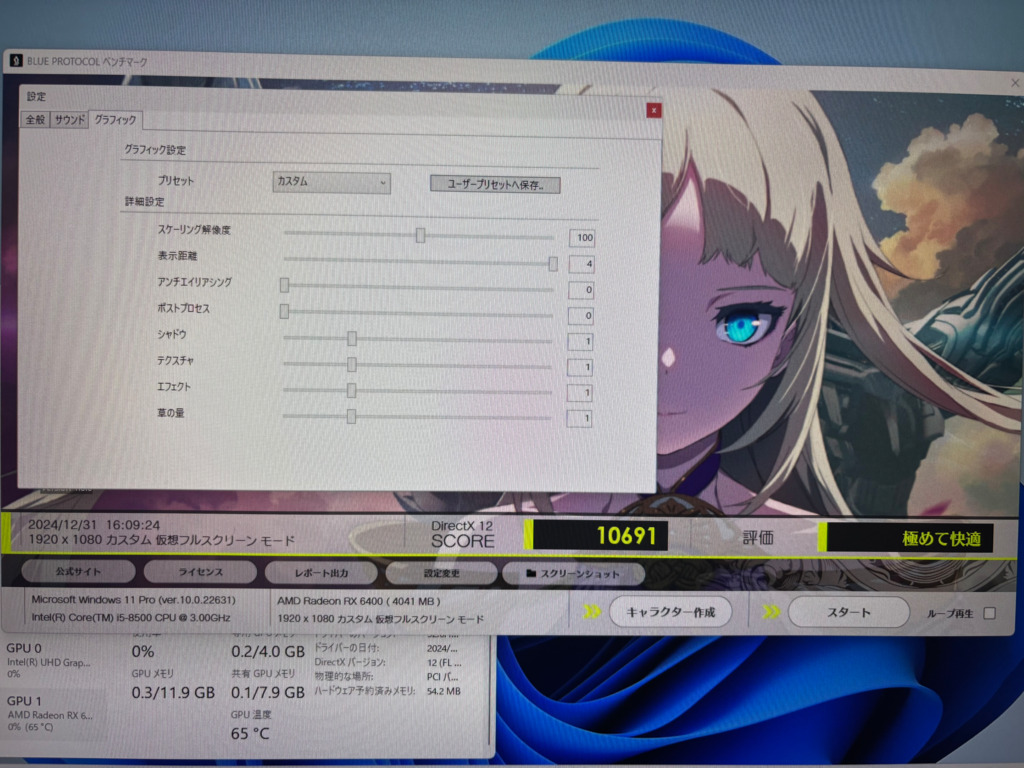Click the GPU temperature value 65 °C

[250, 734]
